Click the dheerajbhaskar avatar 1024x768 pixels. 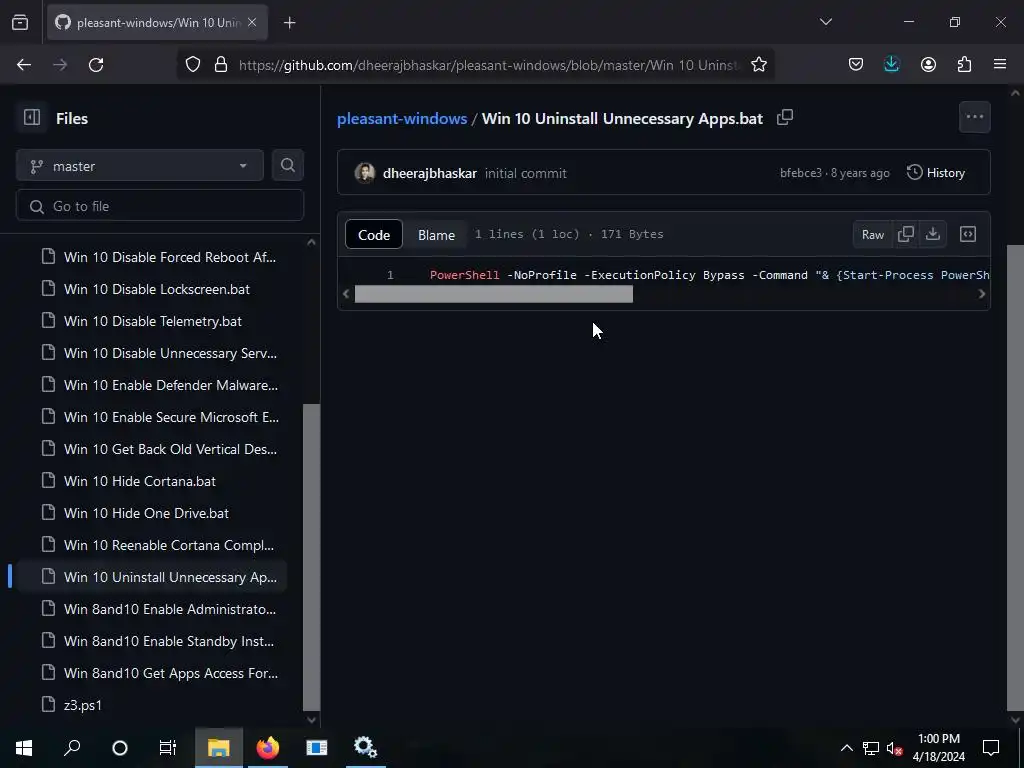pos(365,173)
